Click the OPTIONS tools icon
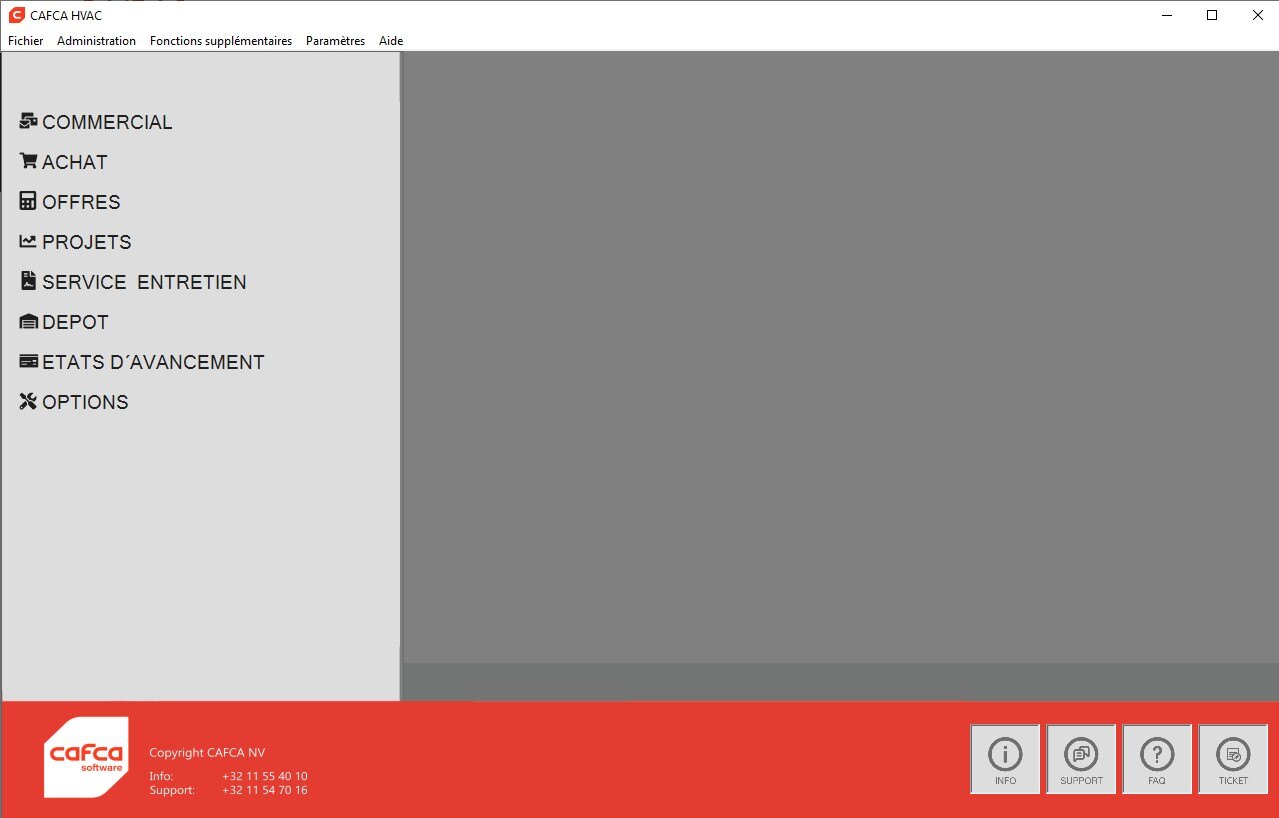Screen dimensions: 1279x818 point(28,401)
